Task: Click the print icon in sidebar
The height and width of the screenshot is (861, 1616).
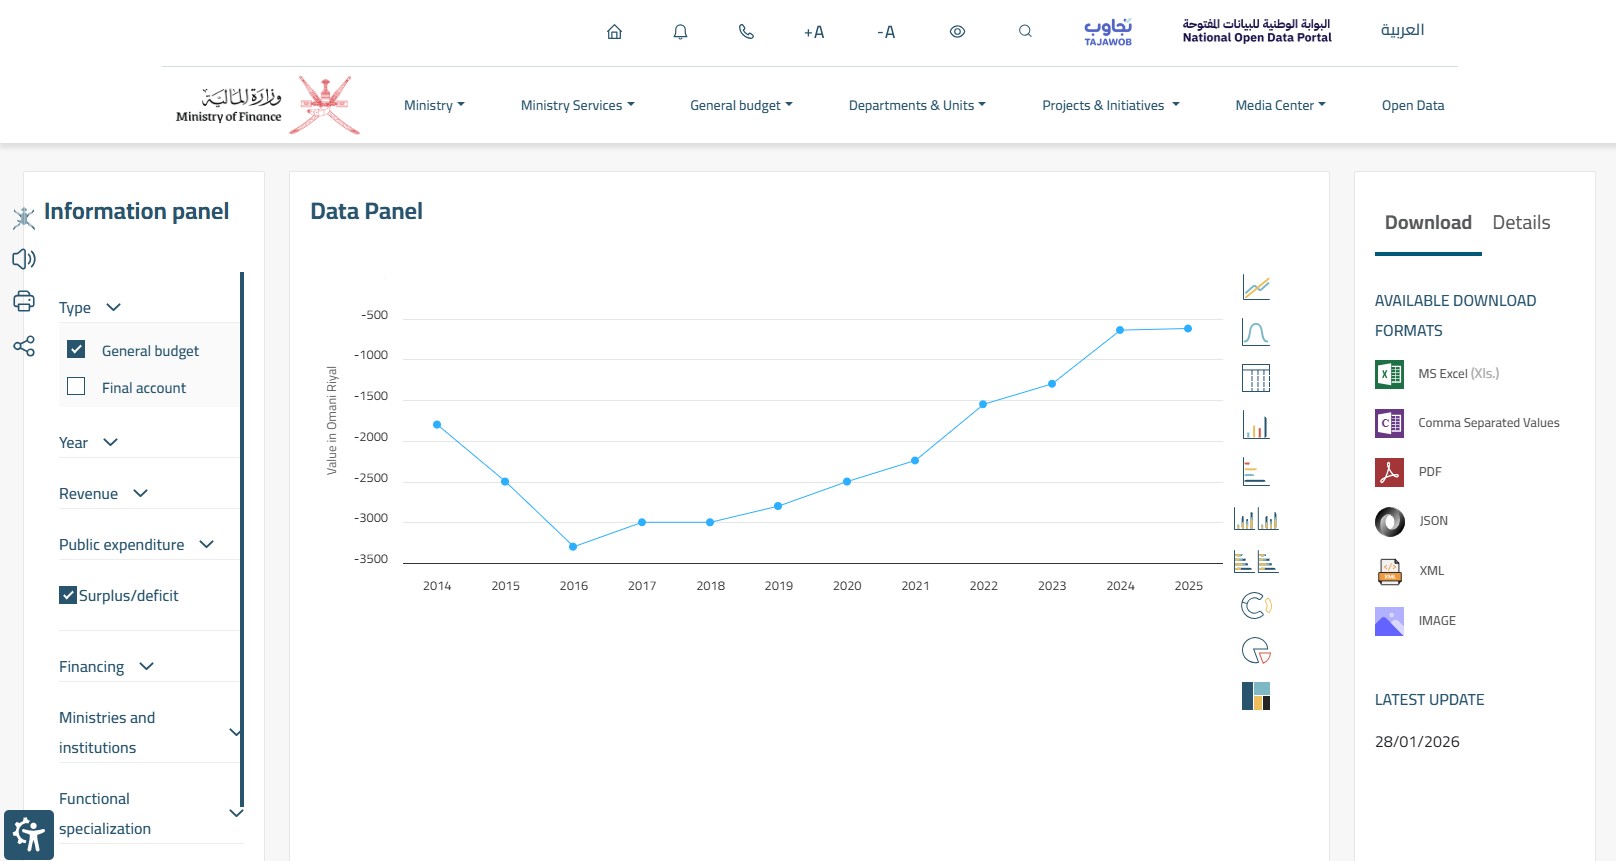Action: pyautogui.click(x=24, y=301)
